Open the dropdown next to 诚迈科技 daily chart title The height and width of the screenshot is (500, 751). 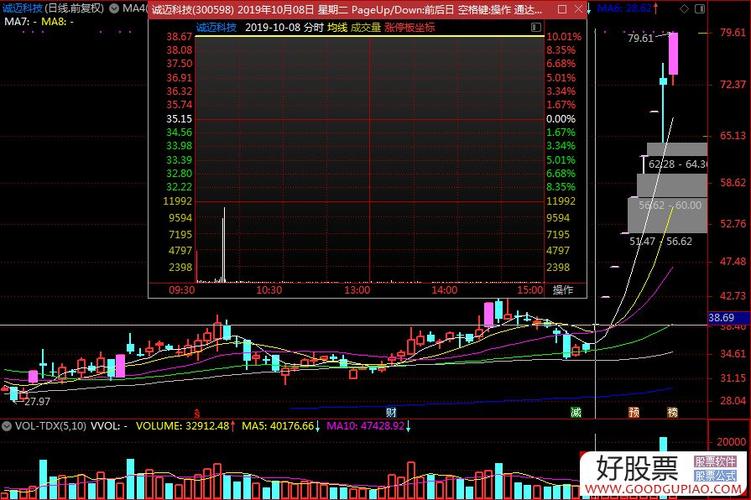pos(114,8)
